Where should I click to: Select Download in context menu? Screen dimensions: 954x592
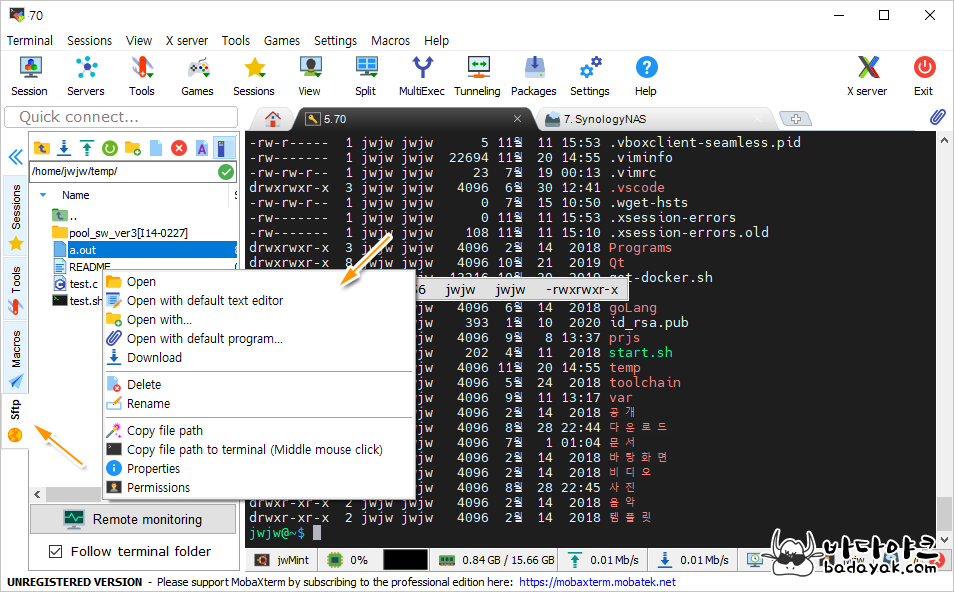(x=259, y=358)
